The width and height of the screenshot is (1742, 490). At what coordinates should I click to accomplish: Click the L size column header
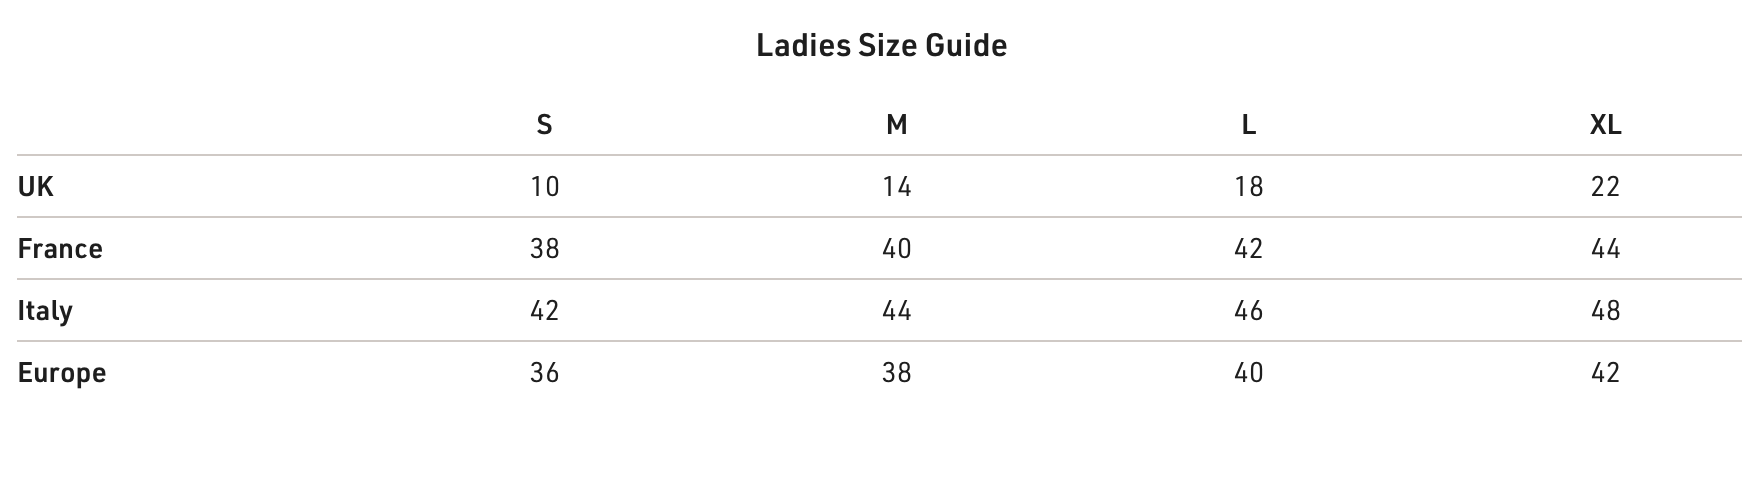click(1248, 124)
